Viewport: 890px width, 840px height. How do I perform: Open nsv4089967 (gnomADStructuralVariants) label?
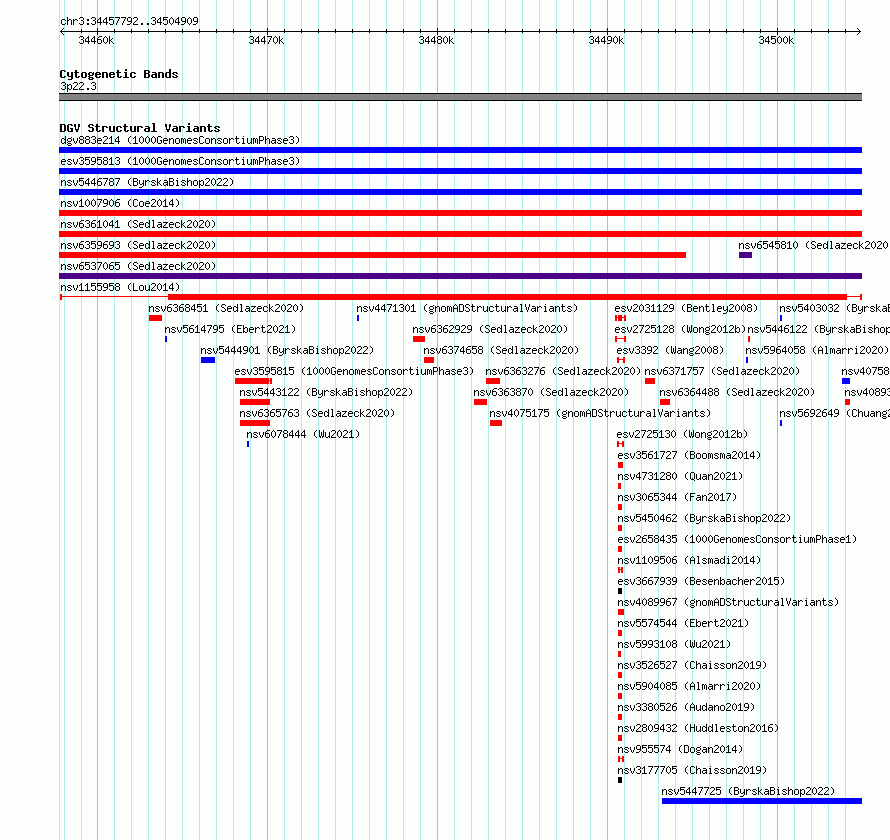(x=728, y=602)
